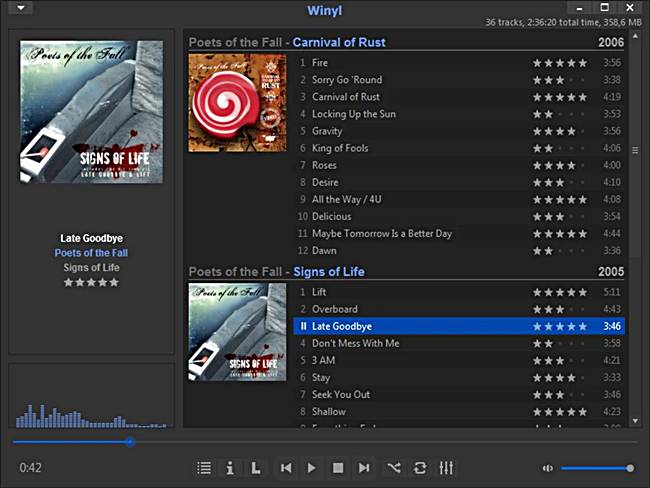
Task: Select the track "Don't Mess With Me"
Action: tap(355, 343)
